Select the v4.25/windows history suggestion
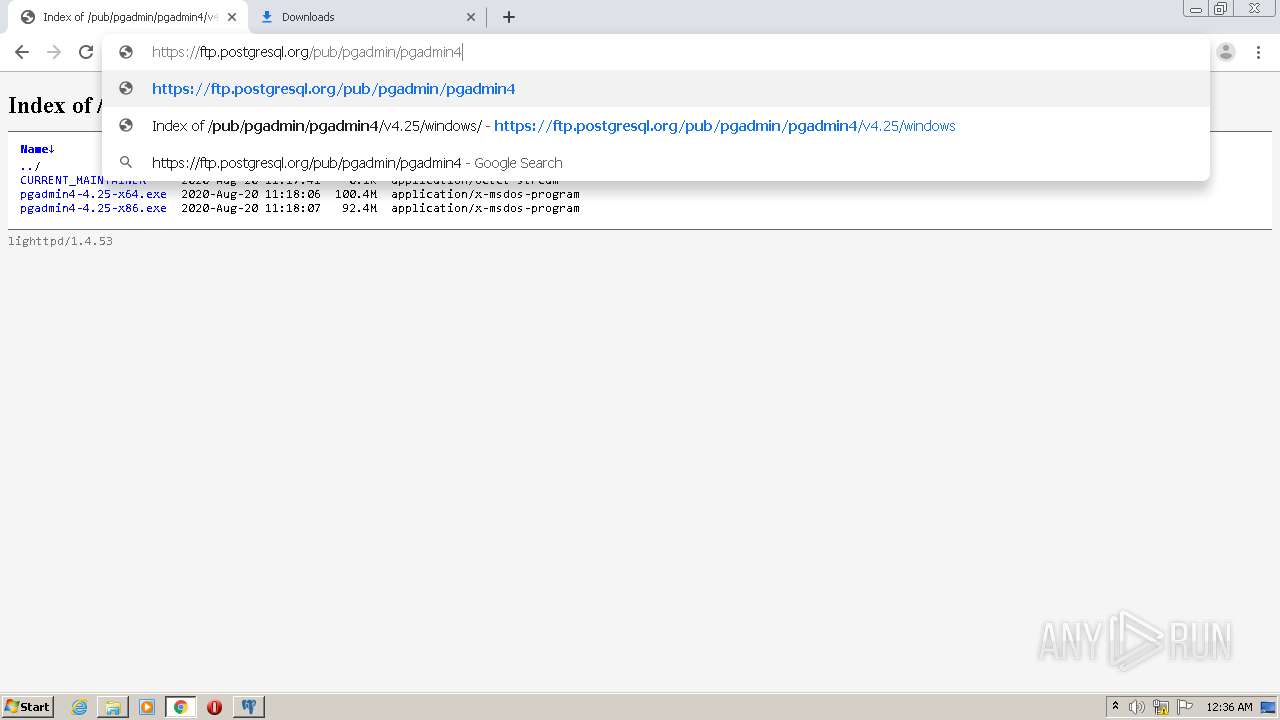1280x720 pixels. coord(656,126)
